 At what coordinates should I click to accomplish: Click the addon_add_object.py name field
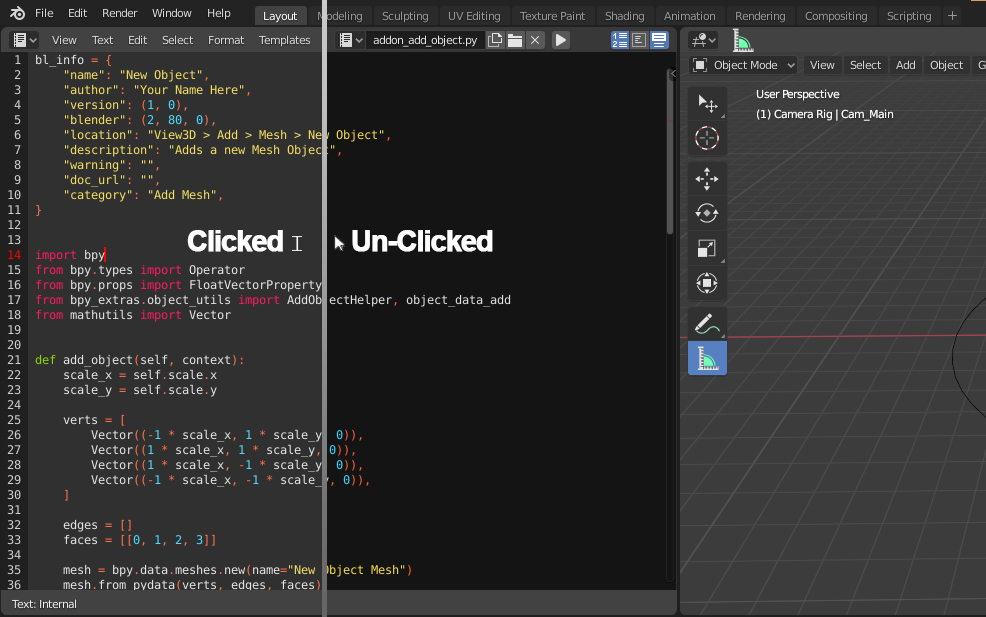tap(425, 40)
